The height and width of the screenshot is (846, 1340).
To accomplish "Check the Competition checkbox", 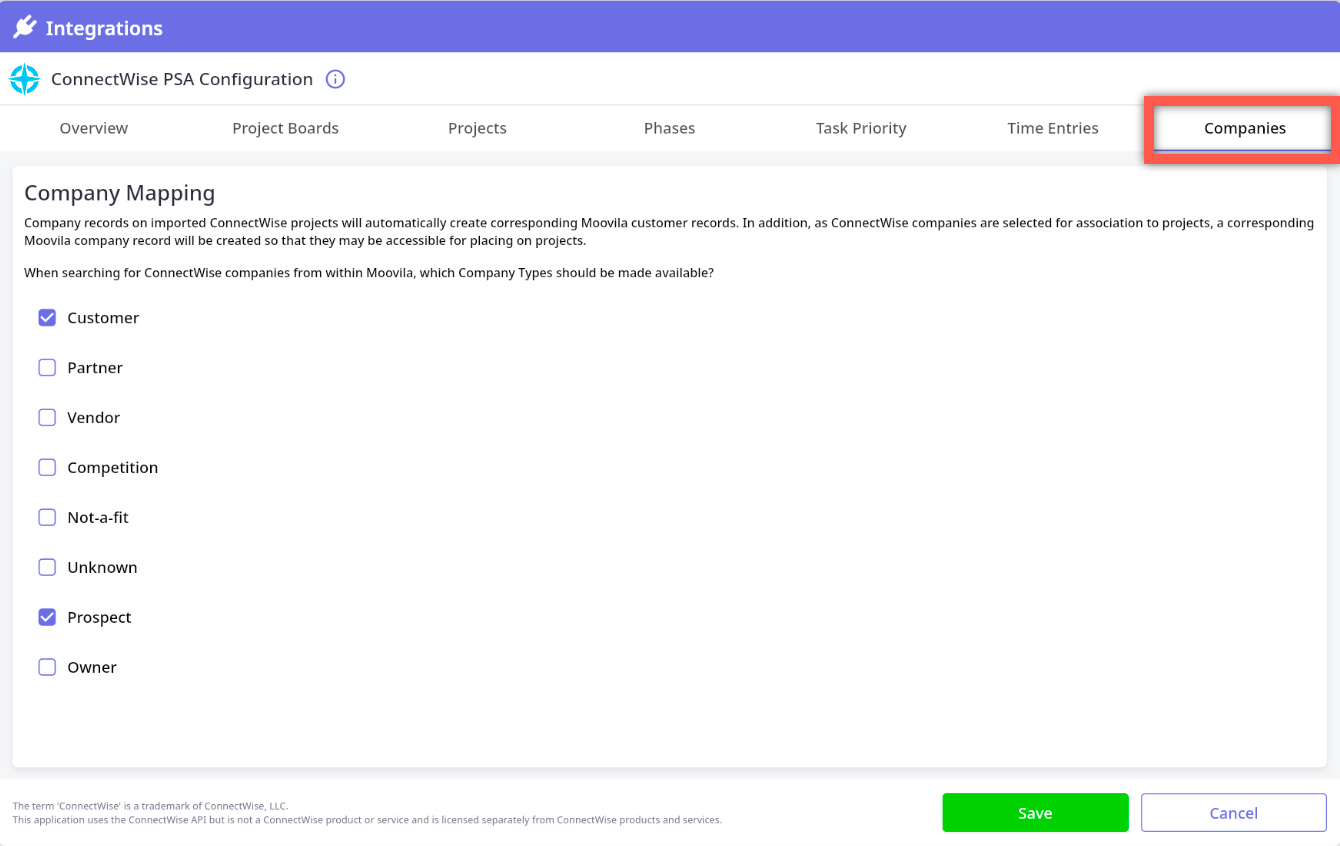I will click(x=47, y=467).
